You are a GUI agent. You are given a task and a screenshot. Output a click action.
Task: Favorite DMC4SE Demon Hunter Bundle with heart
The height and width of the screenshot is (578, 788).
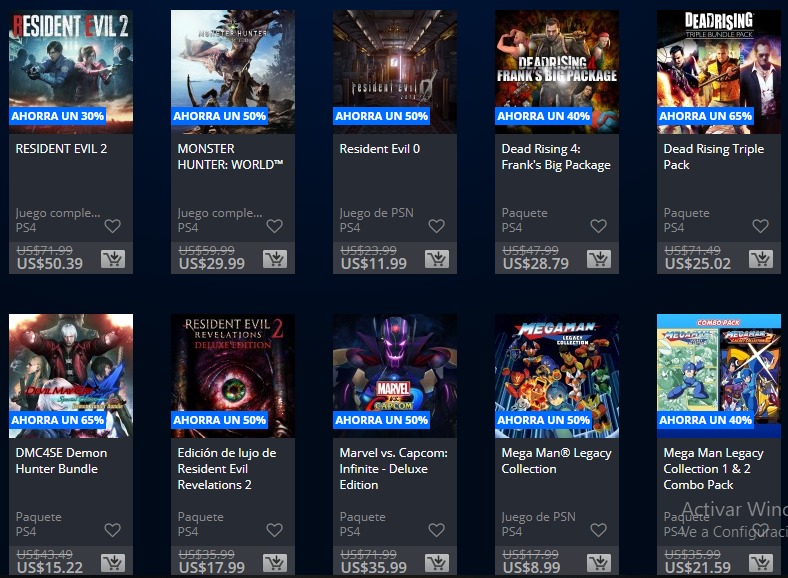[113, 530]
